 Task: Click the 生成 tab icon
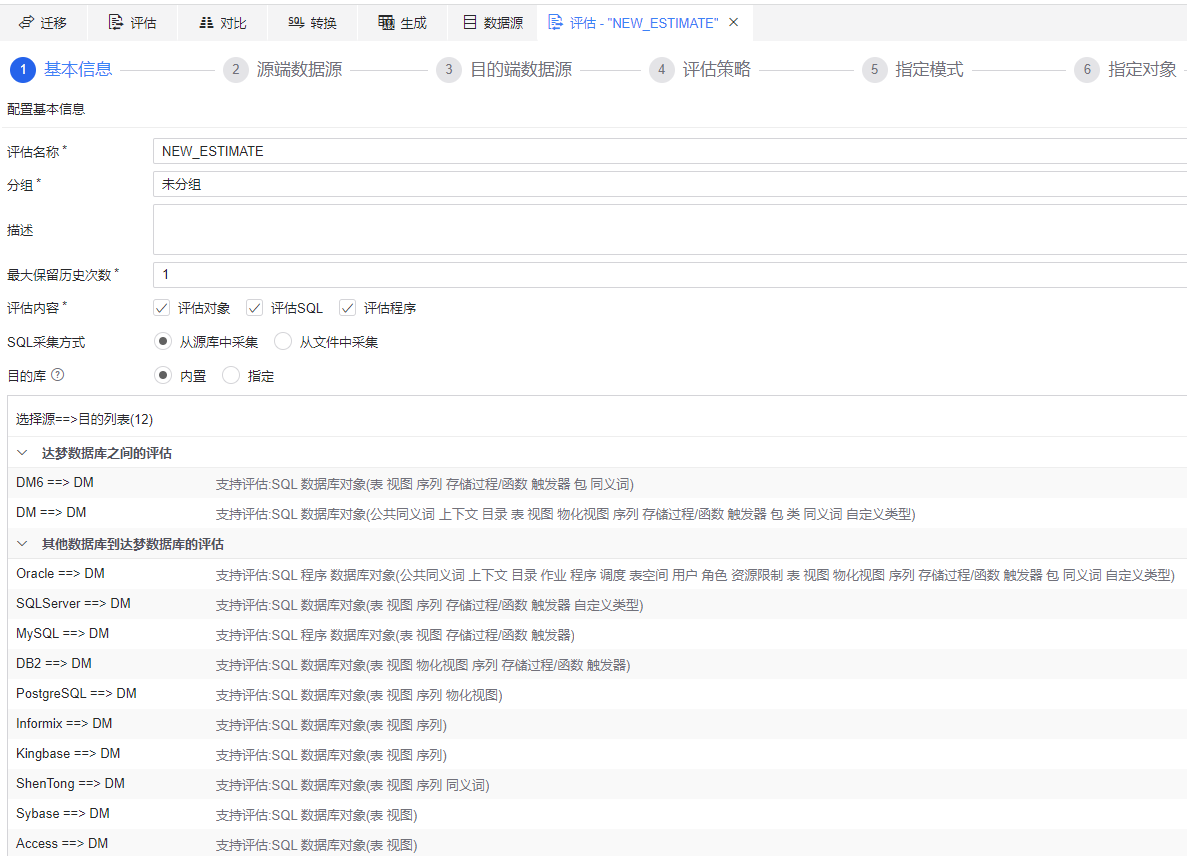point(386,23)
